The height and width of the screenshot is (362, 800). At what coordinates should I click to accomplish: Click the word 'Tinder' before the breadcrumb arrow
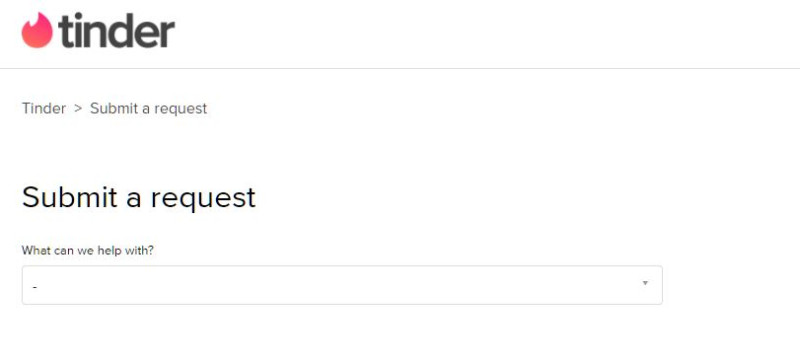point(44,108)
